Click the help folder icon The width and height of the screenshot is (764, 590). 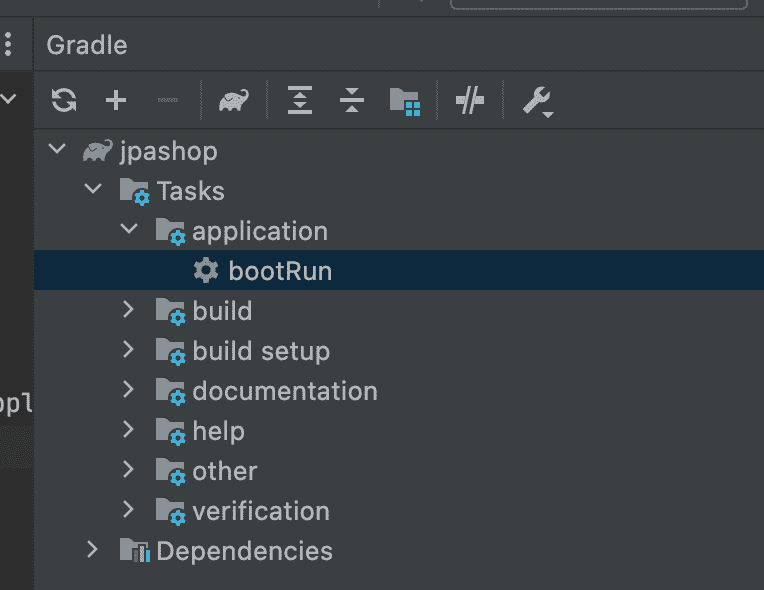coord(171,431)
